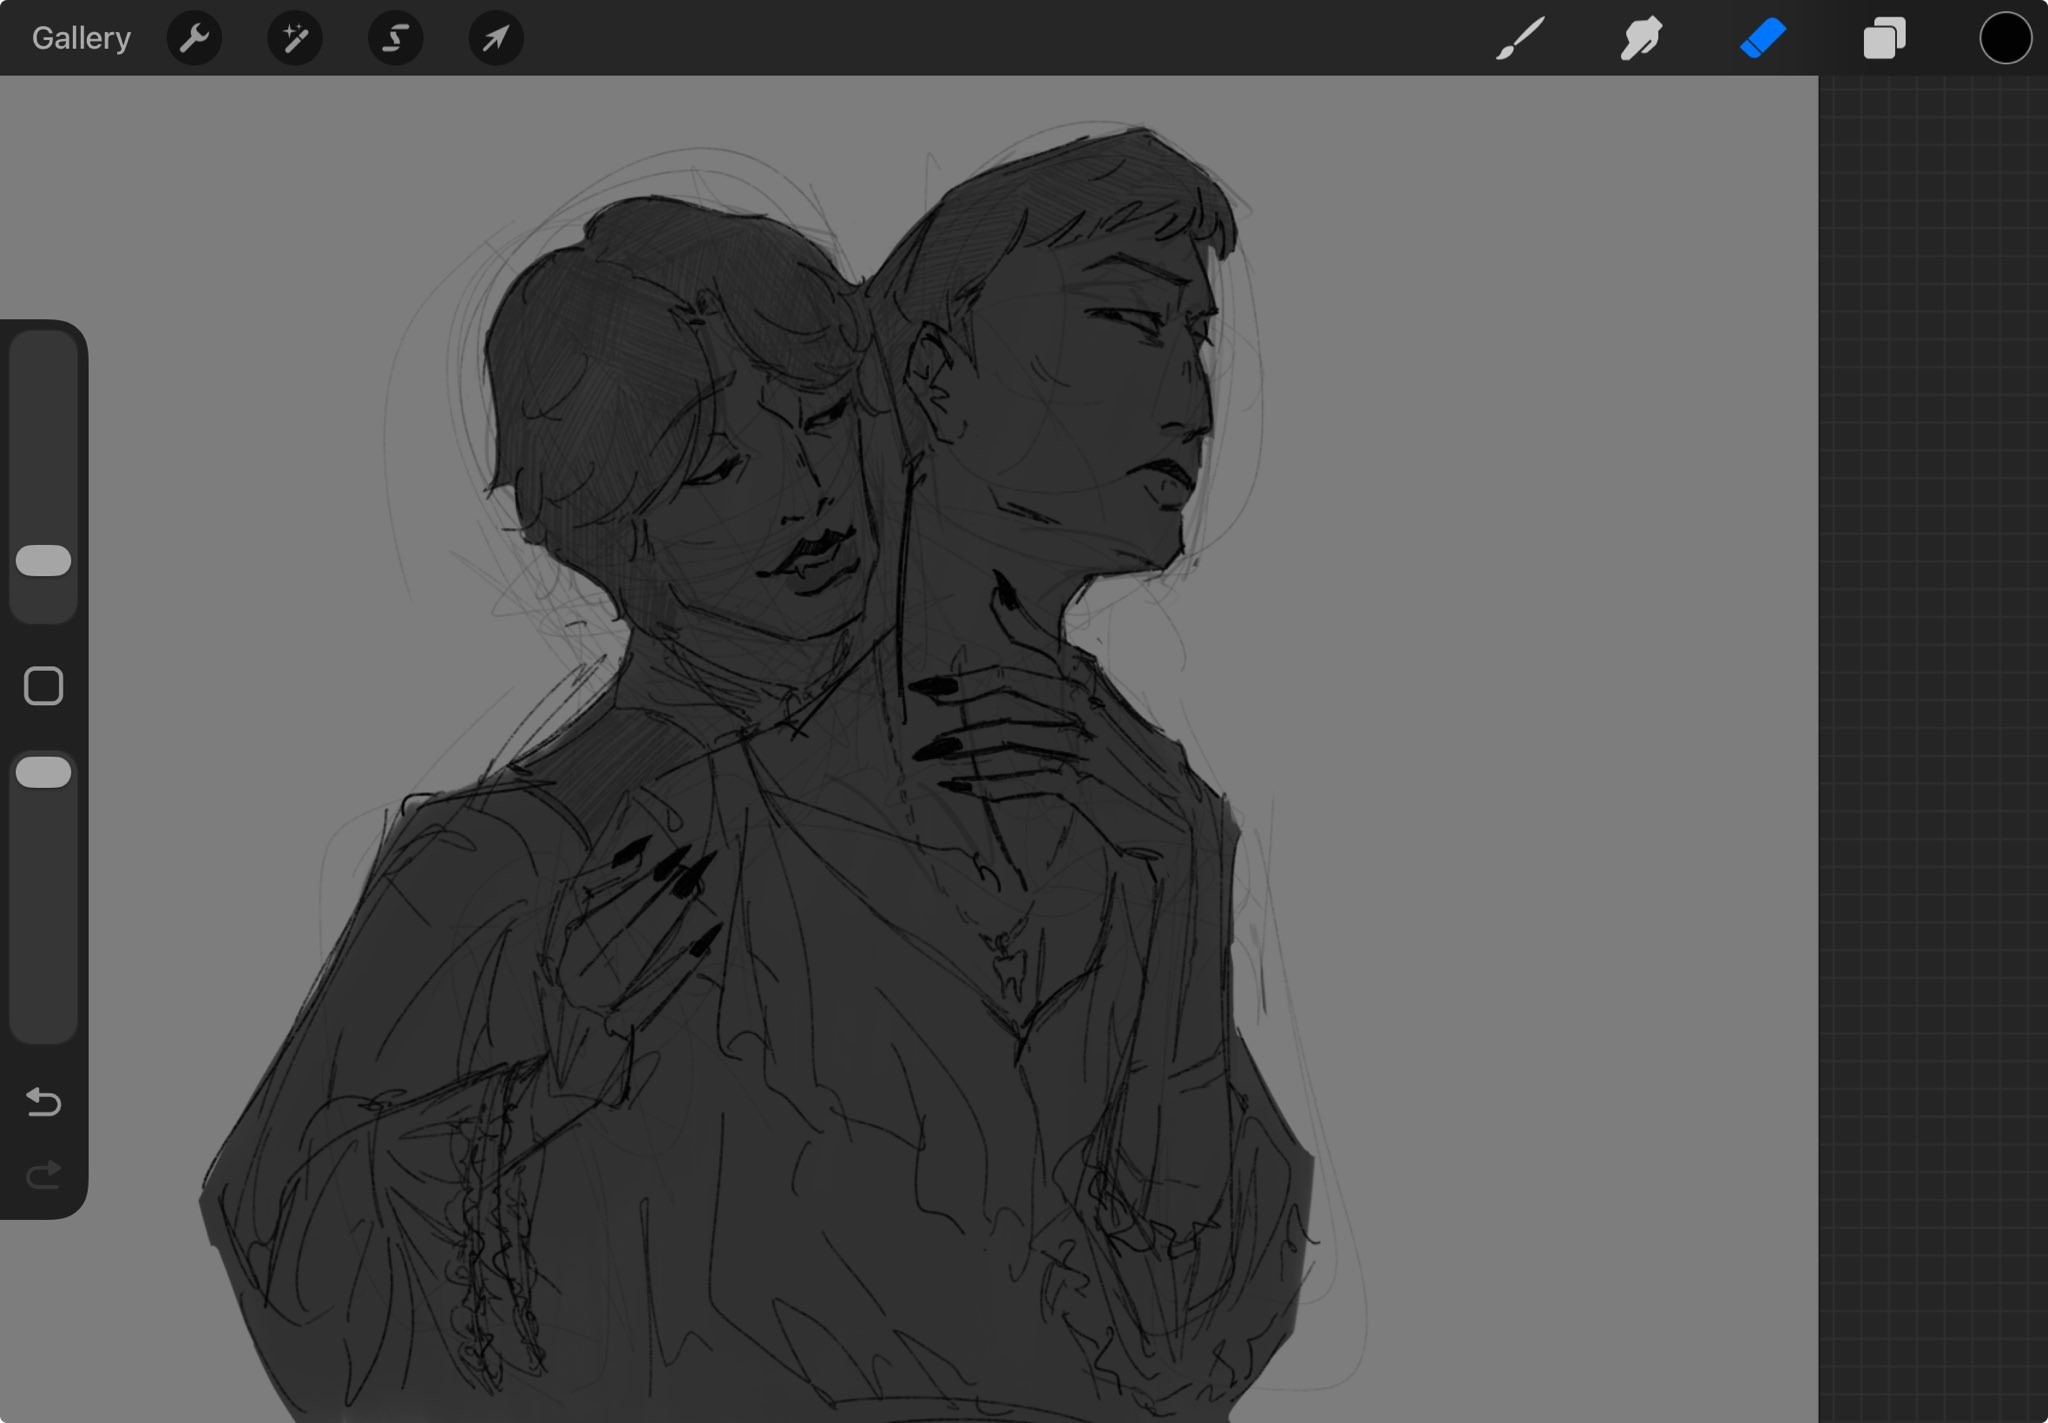Open the Gallery view

click(x=81, y=38)
